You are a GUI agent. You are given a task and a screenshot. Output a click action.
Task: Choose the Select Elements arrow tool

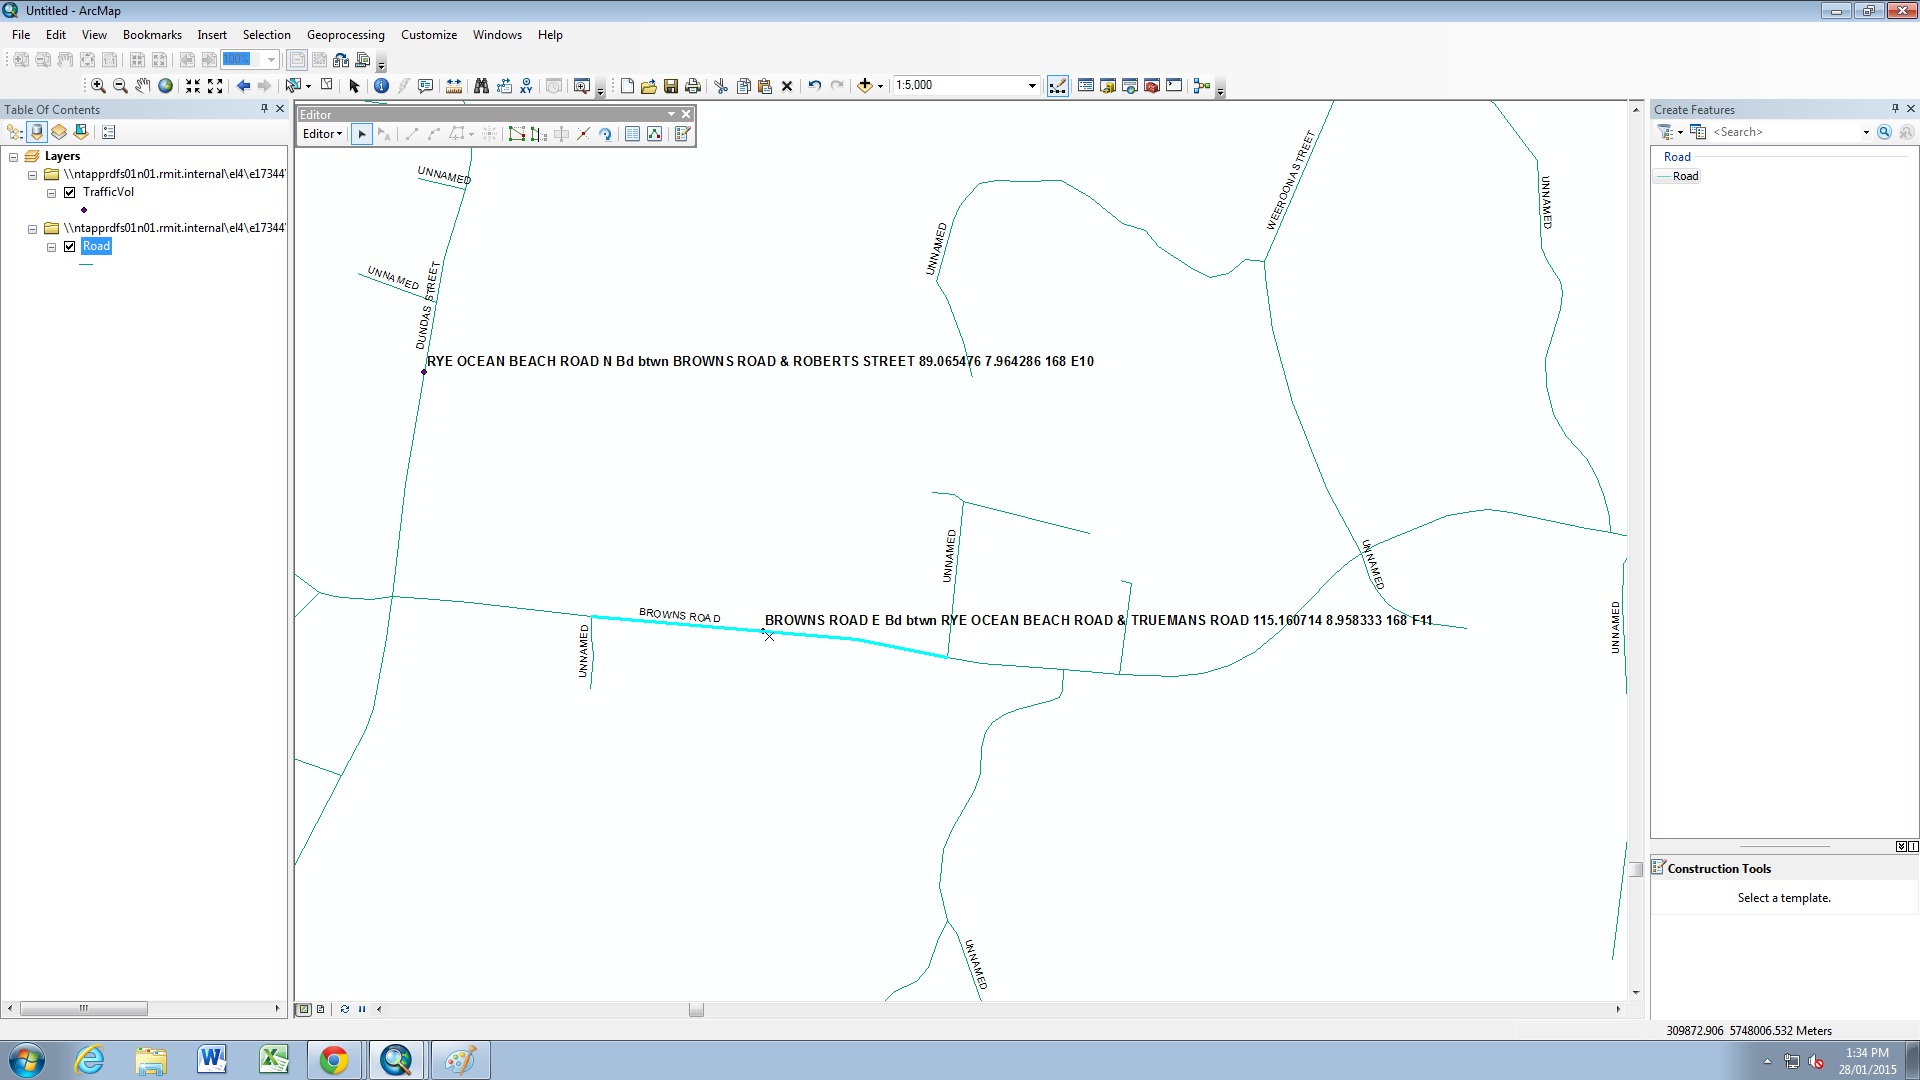pos(354,86)
